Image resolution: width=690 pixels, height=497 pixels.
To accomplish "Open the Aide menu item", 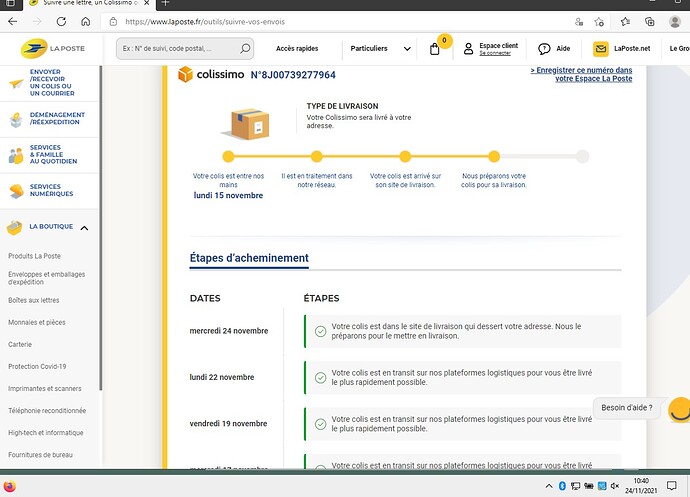I will (x=563, y=48).
